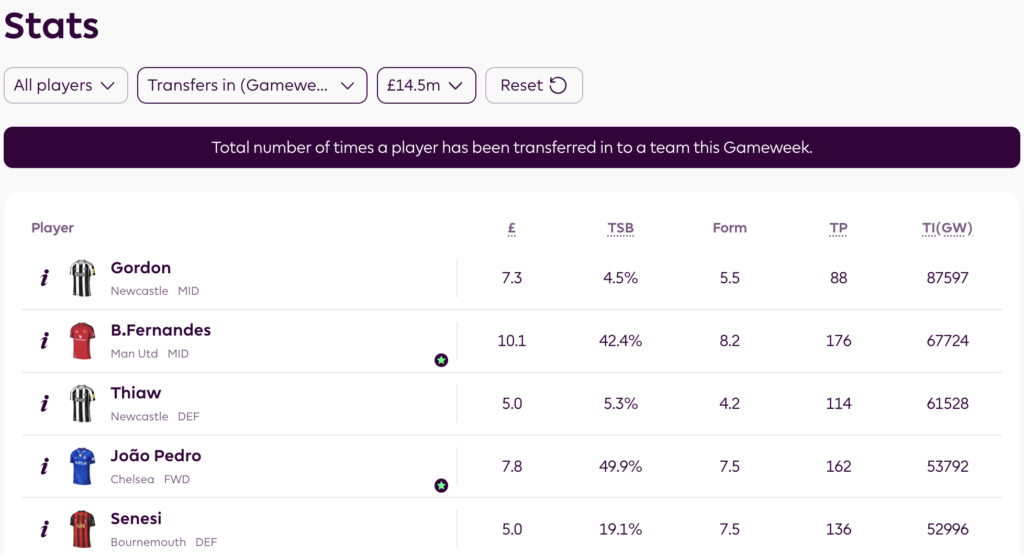Image resolution: width=1024 pixels, height=556 pixels.
Task: Select the B.Fernandes player name
Action: coord(161,330)
